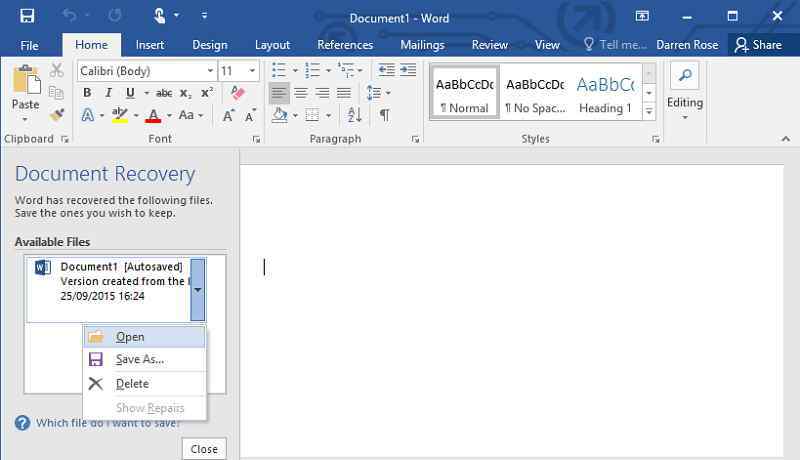The height and width of the screenshot is (460, 800).
Task: Select the Format Painter brush
Action: click(57, 115)
